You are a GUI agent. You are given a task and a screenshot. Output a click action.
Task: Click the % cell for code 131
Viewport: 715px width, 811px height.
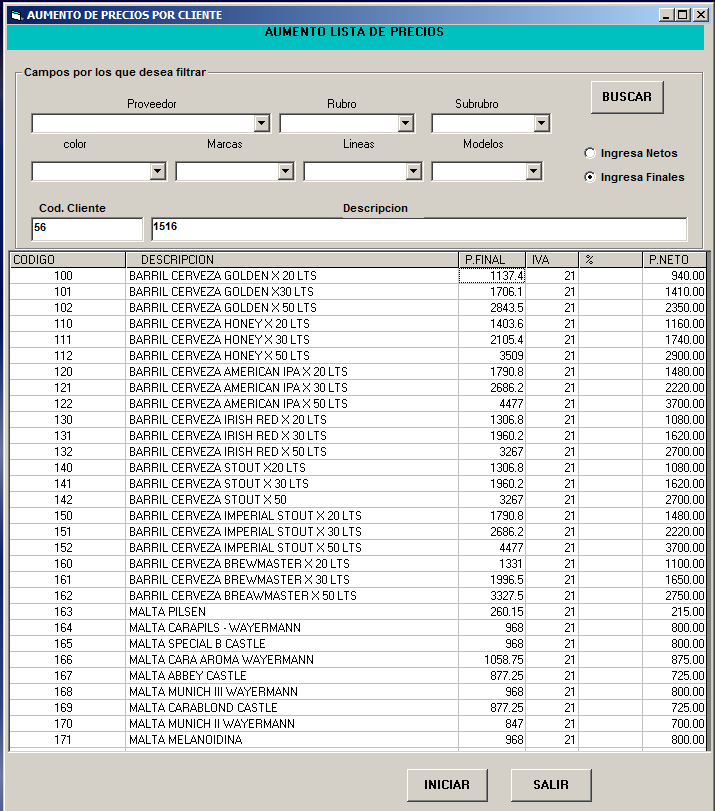(610, 436)
